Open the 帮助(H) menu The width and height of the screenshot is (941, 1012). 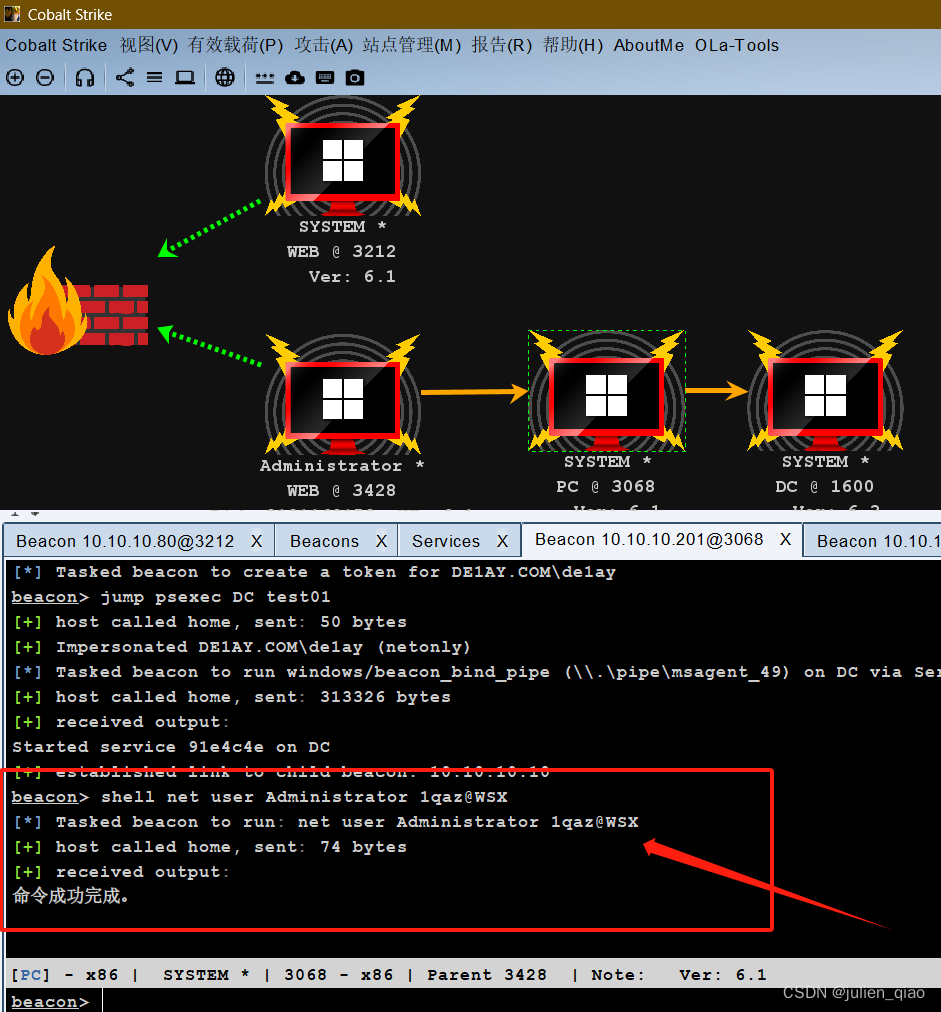572,45
